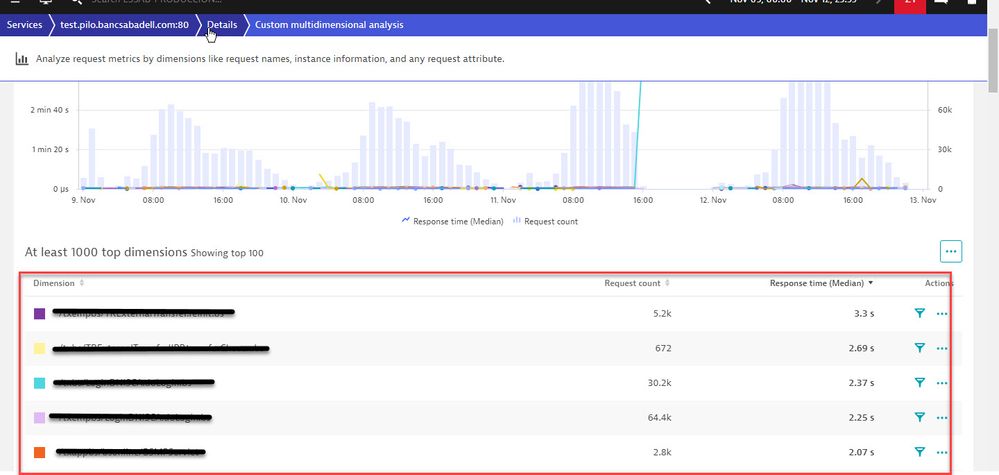The image size is (999, 475).
Task: Click the '30k' right axis label
Action: (944, 150)
